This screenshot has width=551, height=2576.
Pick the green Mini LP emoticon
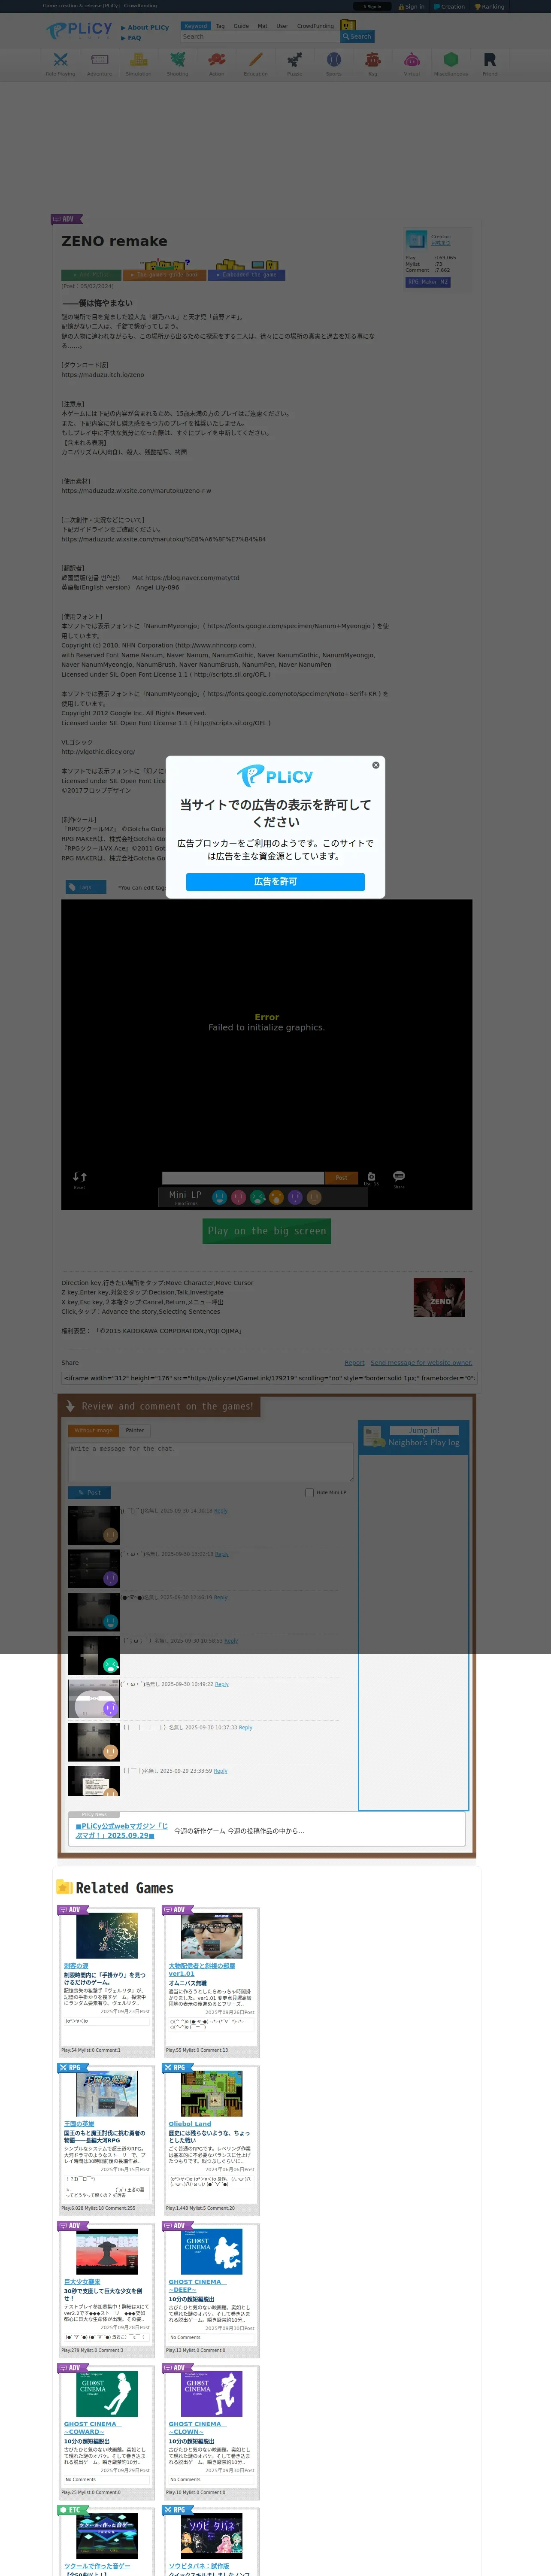click(257, 1197)
